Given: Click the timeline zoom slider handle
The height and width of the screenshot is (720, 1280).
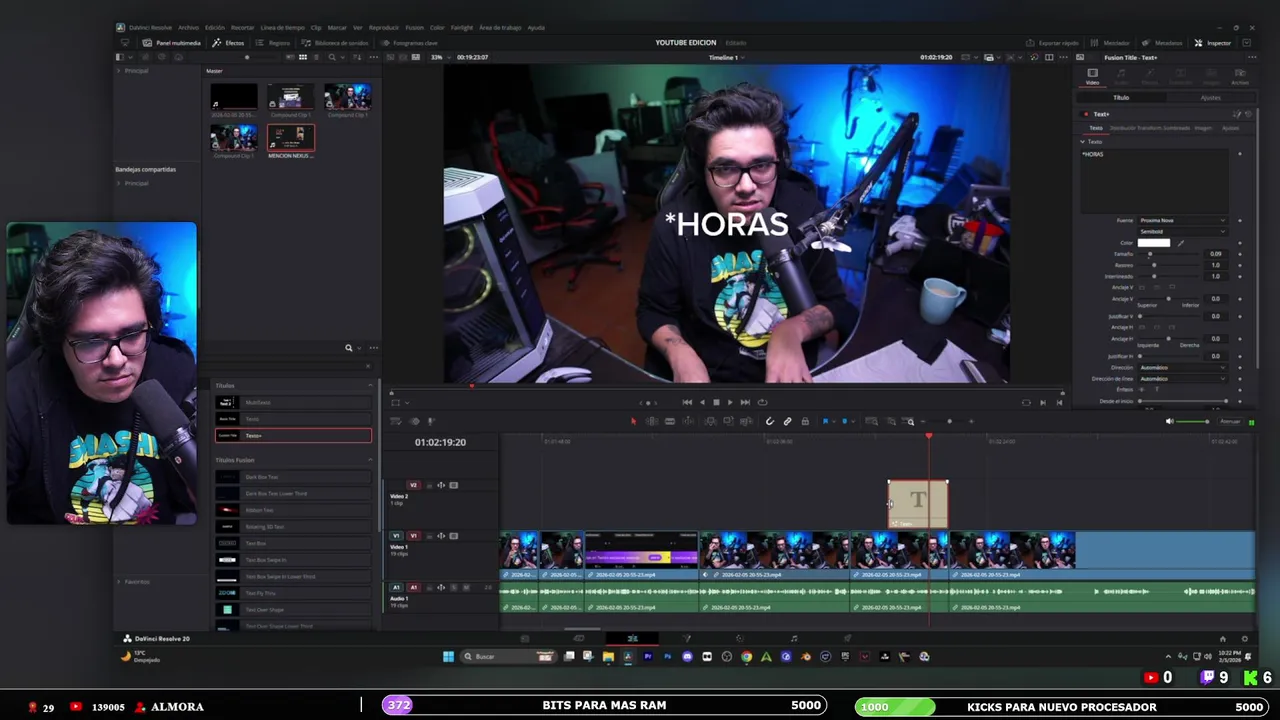Looking at the screenshot, I should tap(950, 421).
